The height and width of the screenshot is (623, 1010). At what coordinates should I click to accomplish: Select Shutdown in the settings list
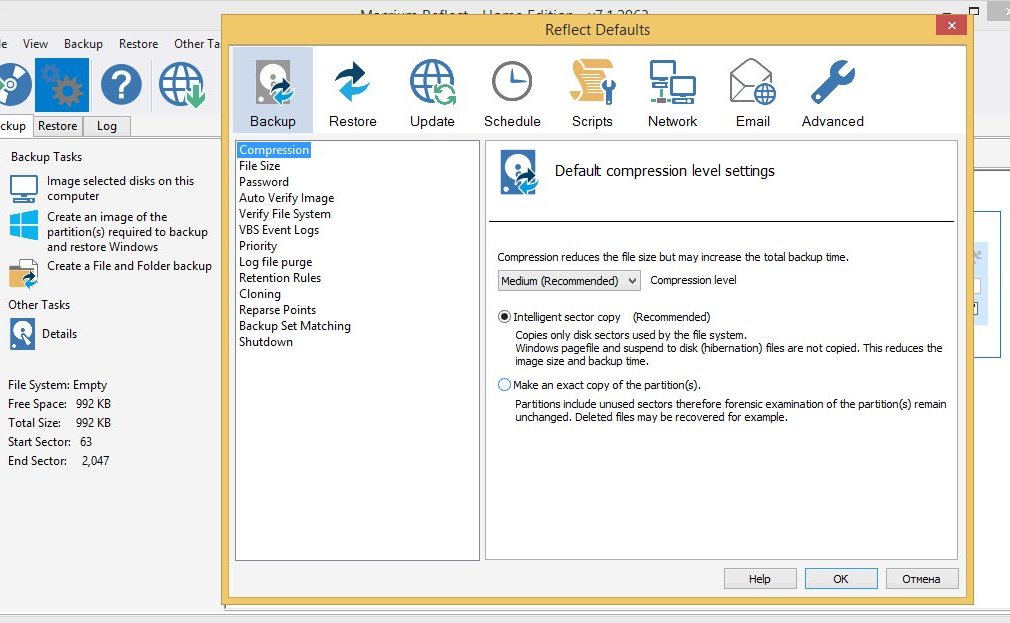(x=266, y=342)
